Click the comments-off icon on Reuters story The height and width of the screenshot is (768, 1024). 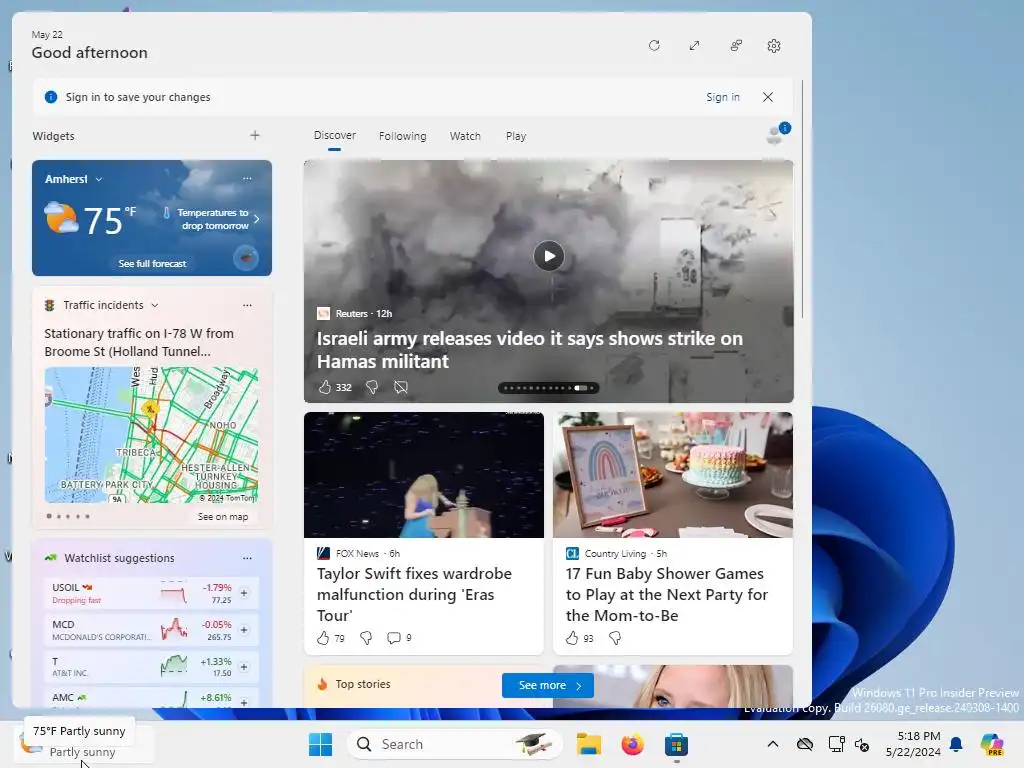tap(400, 387)
